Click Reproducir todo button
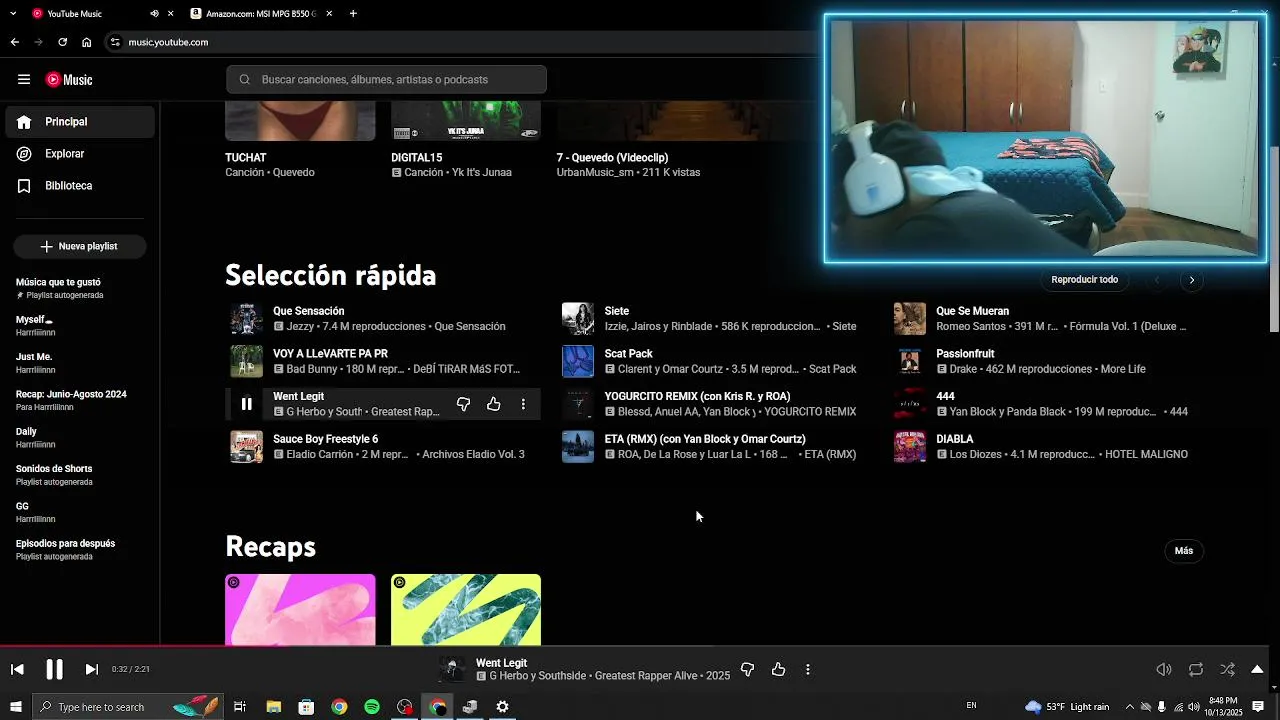 [1084, 280]
